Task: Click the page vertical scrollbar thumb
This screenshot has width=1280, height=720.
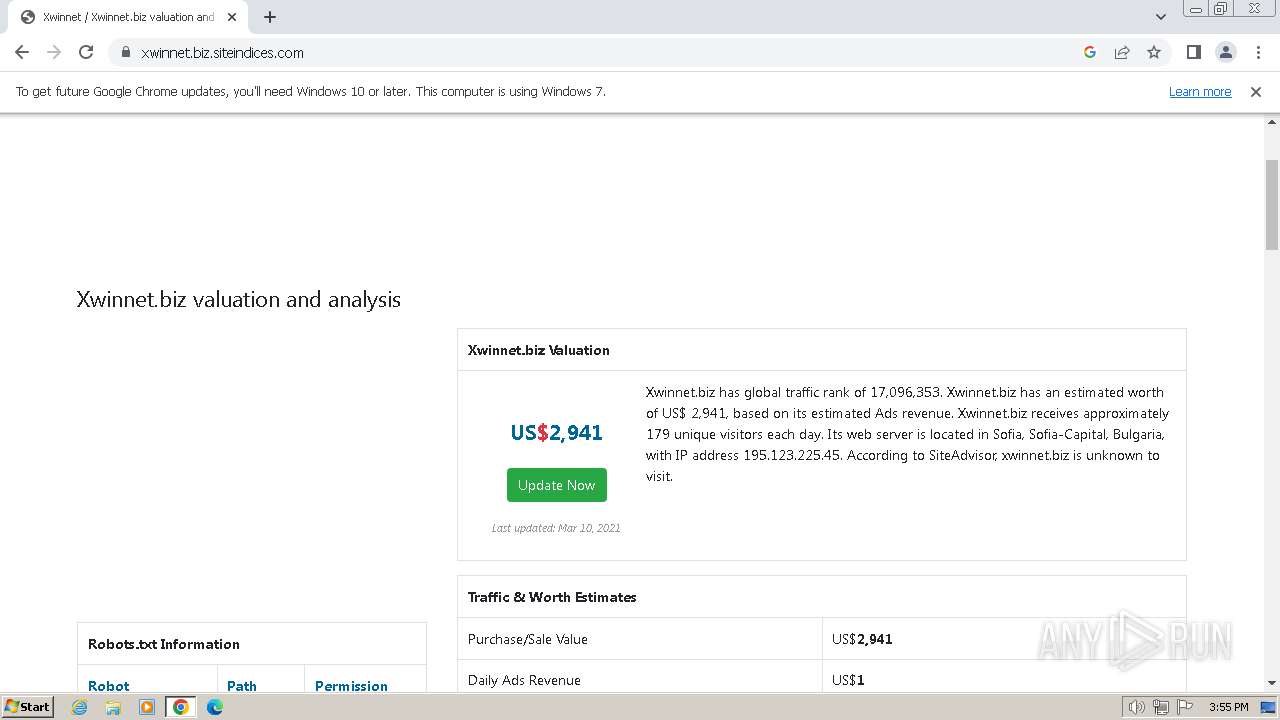Action: pos(1272,205)
